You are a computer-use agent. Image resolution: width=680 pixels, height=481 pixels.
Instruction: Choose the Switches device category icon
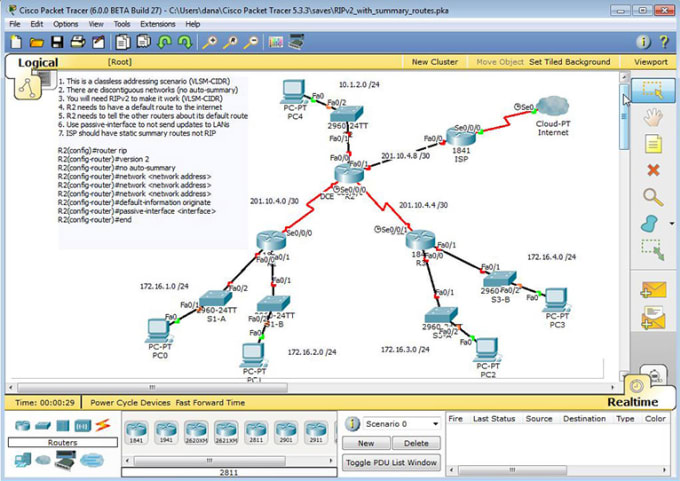43,425
